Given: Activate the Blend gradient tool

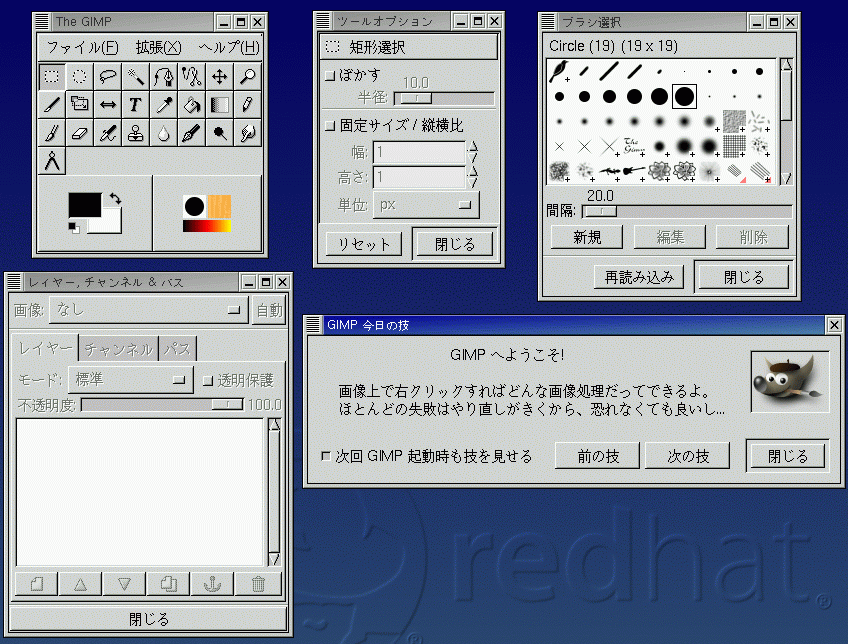Looking at the screenshot, I should pos(220,104).
